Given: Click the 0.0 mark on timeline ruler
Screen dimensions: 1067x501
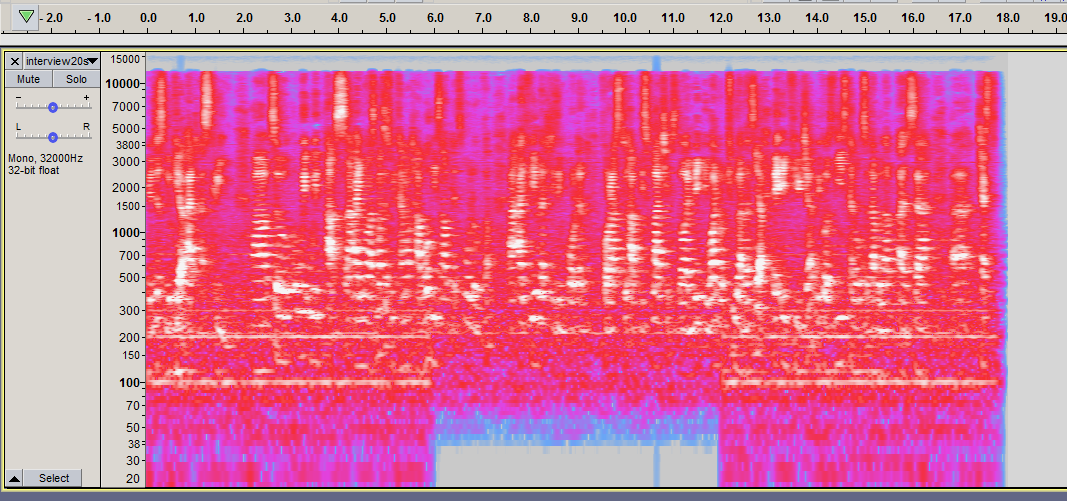Looking at the screenshot, I should pyautogui.click(x=147, y=18).
